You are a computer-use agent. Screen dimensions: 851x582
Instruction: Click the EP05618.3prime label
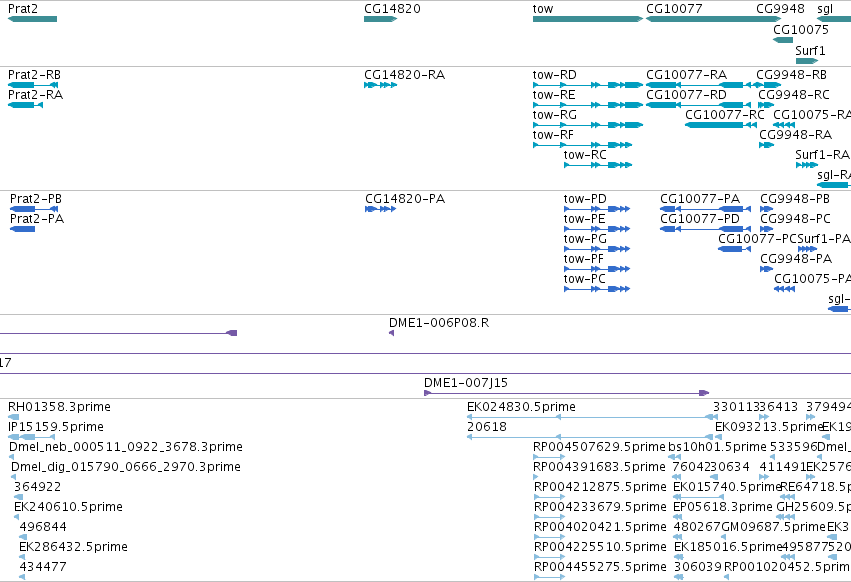pyautogui.click(x=723, y=507)
